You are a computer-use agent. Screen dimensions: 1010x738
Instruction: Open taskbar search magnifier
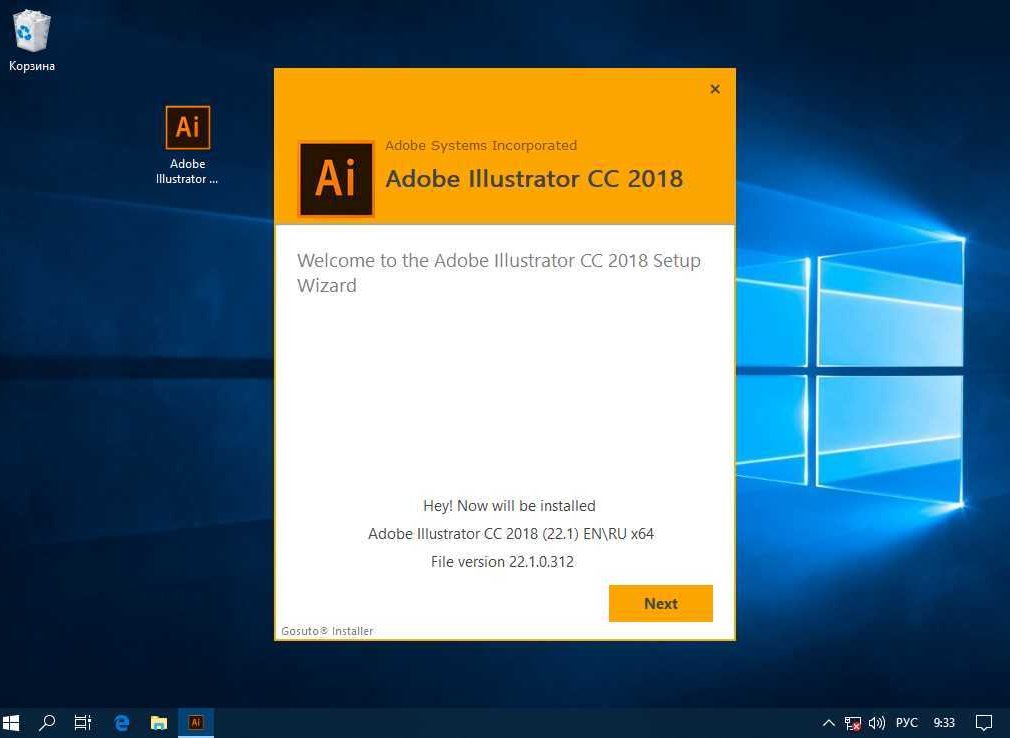tap(46, 723)
